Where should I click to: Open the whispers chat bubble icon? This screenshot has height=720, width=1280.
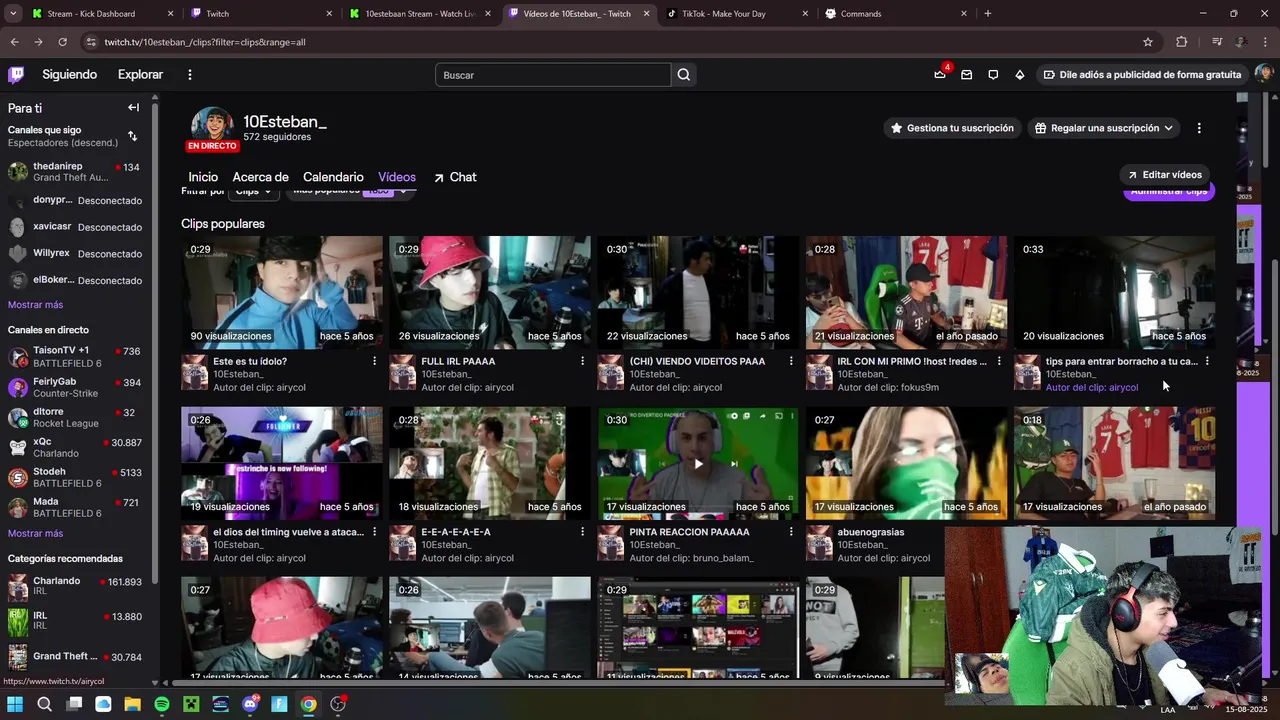993,74
